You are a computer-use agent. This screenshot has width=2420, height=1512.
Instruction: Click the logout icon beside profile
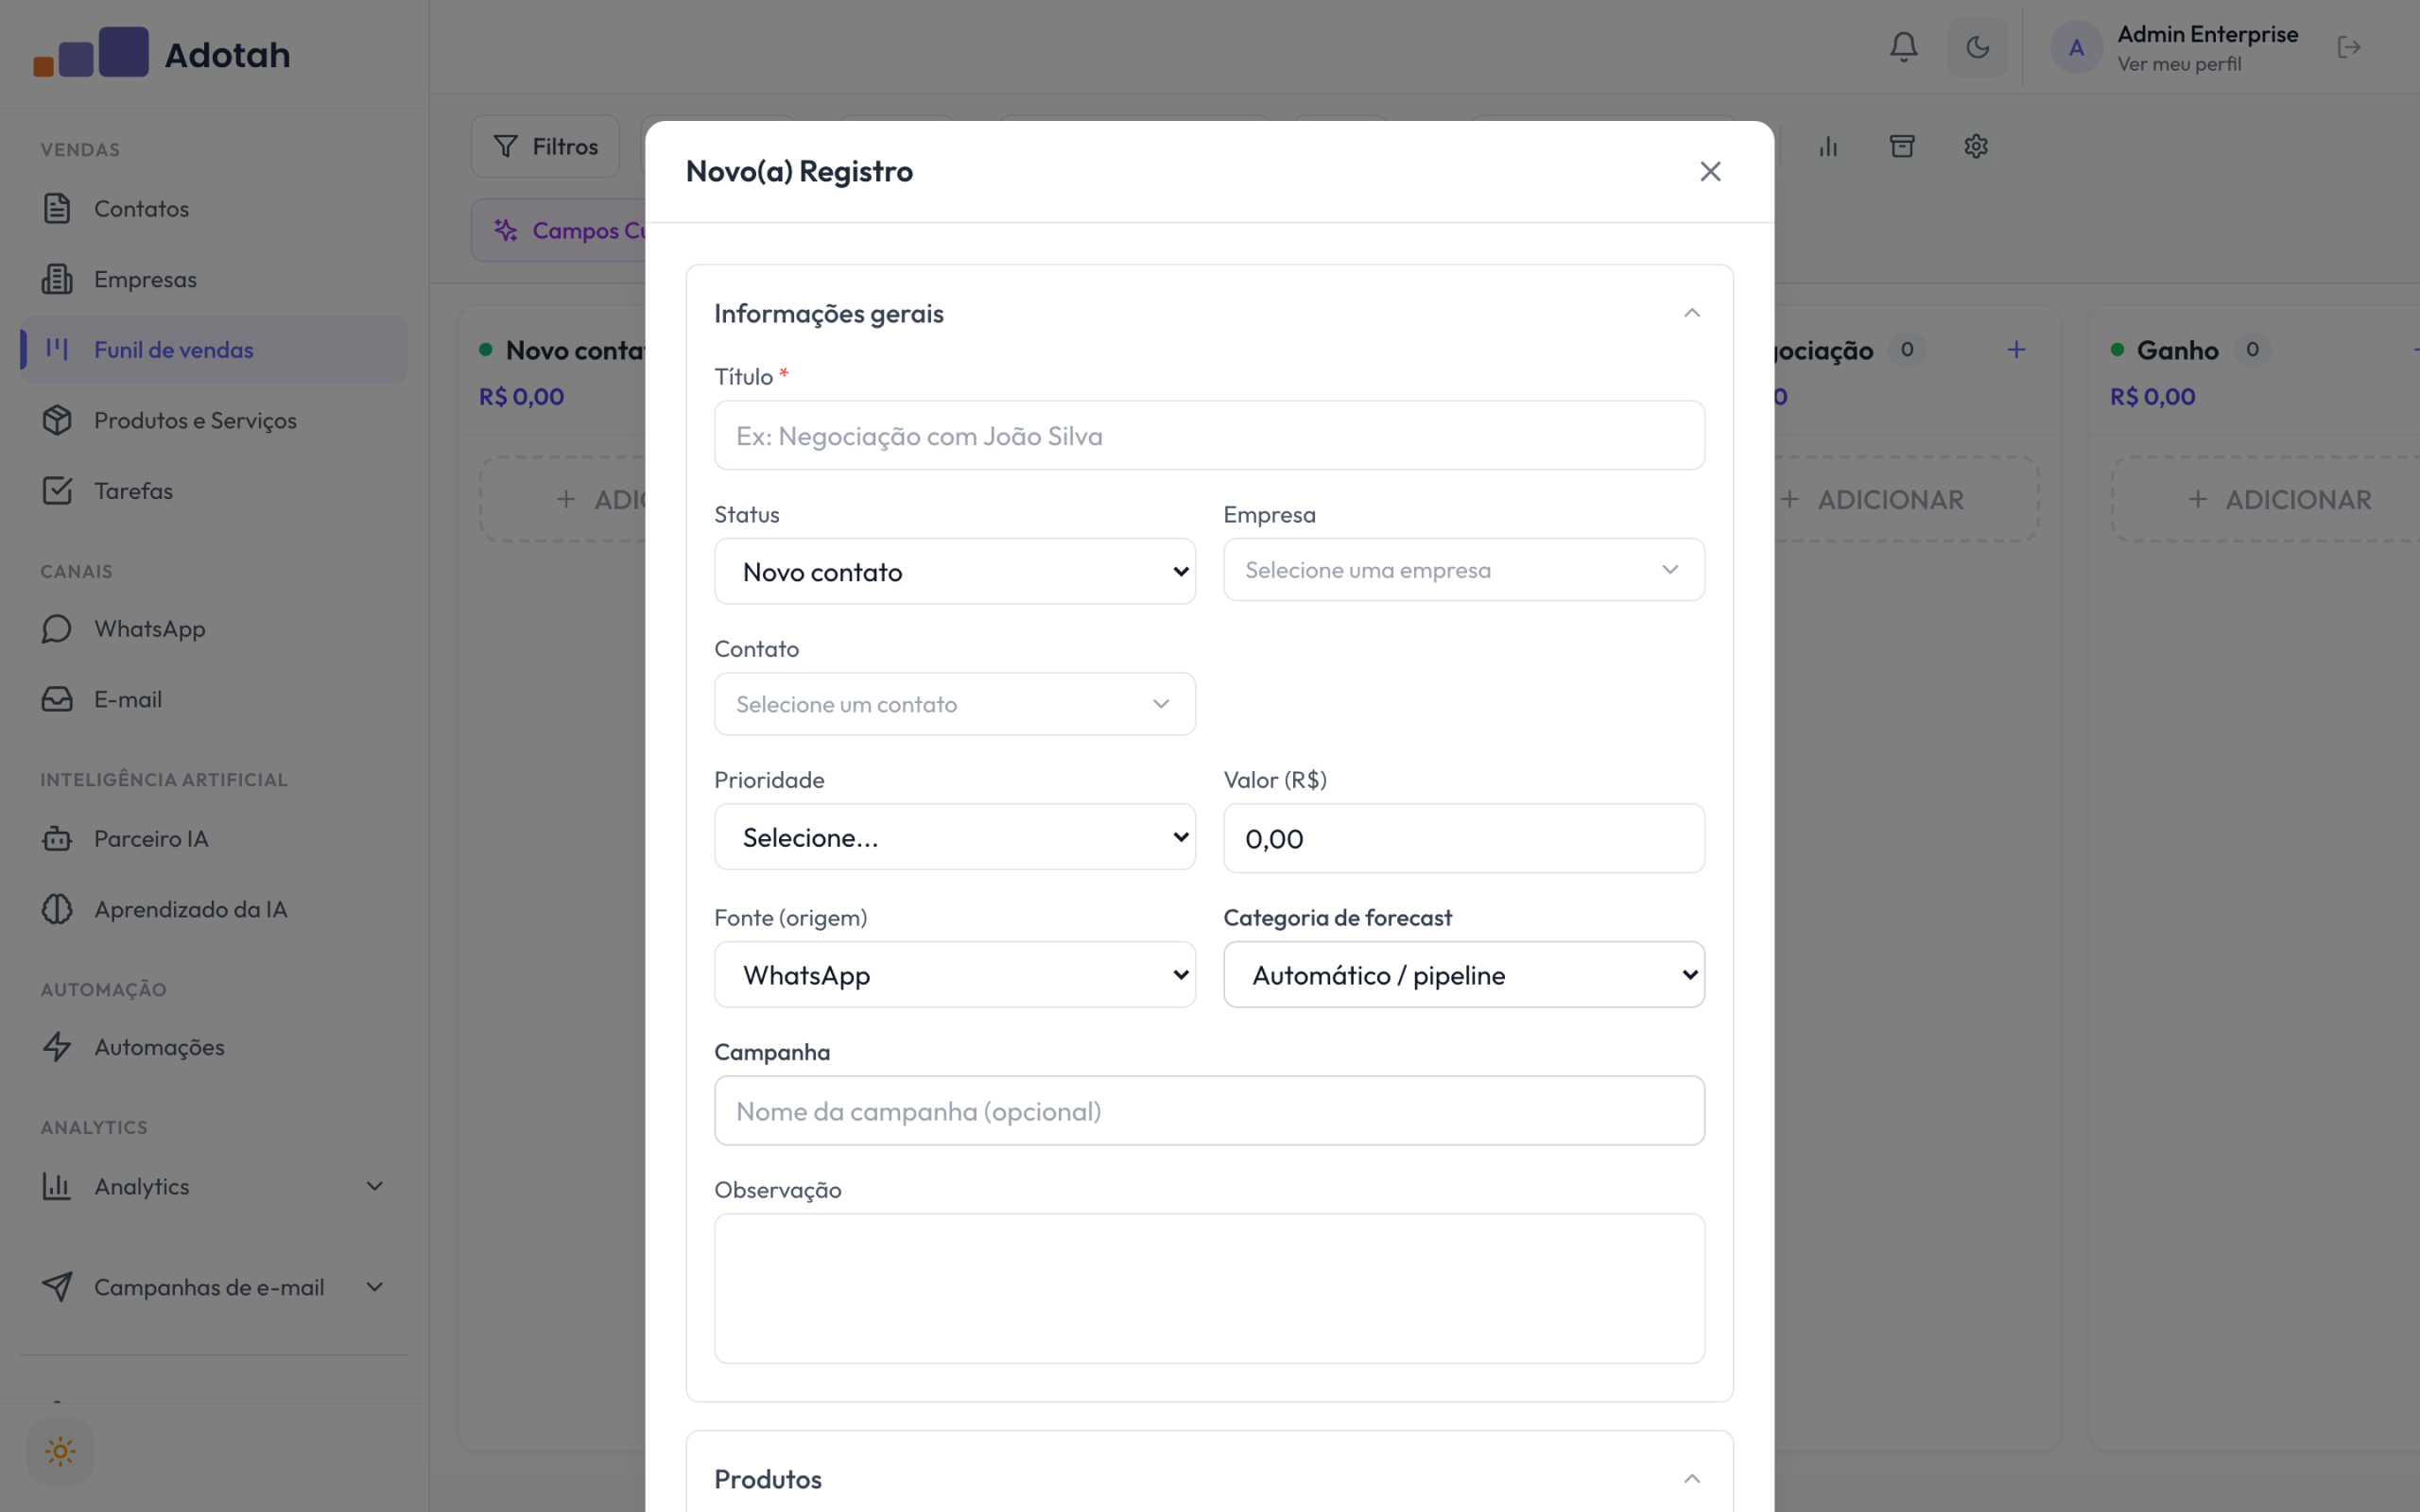tap(2349, 47)
